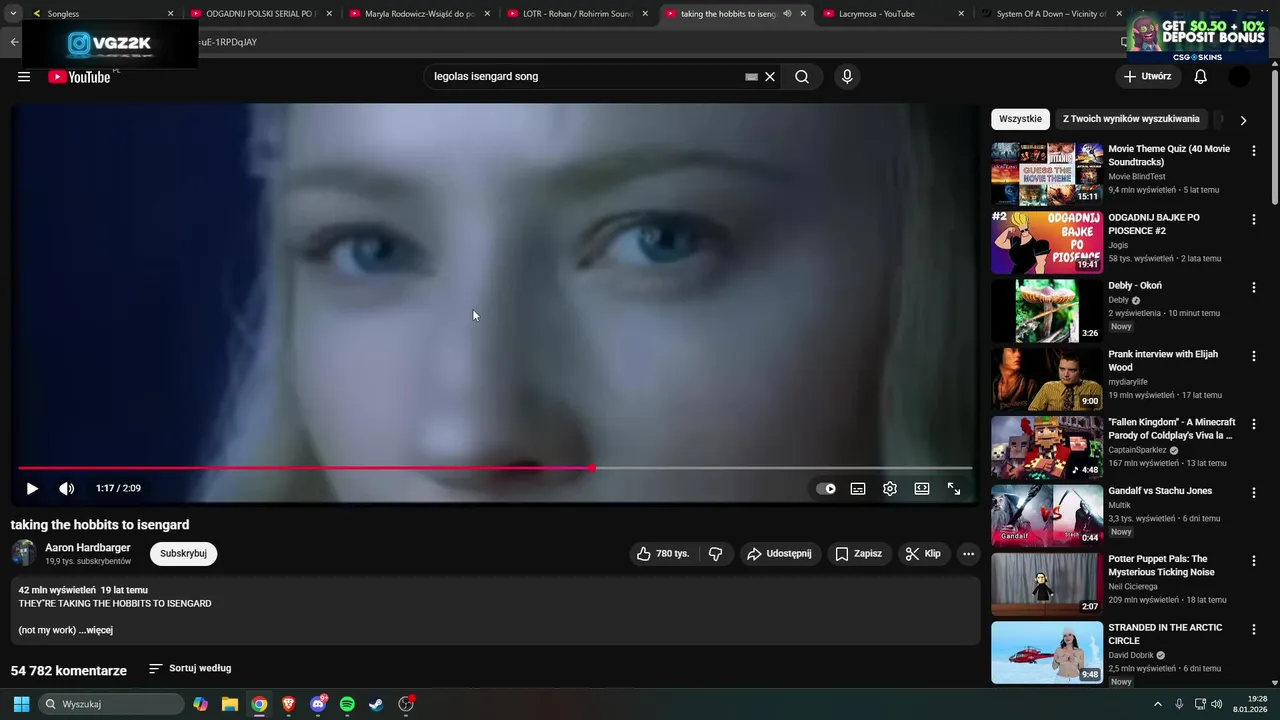Open options for Debly - Okoń

tap(1254, 288)
